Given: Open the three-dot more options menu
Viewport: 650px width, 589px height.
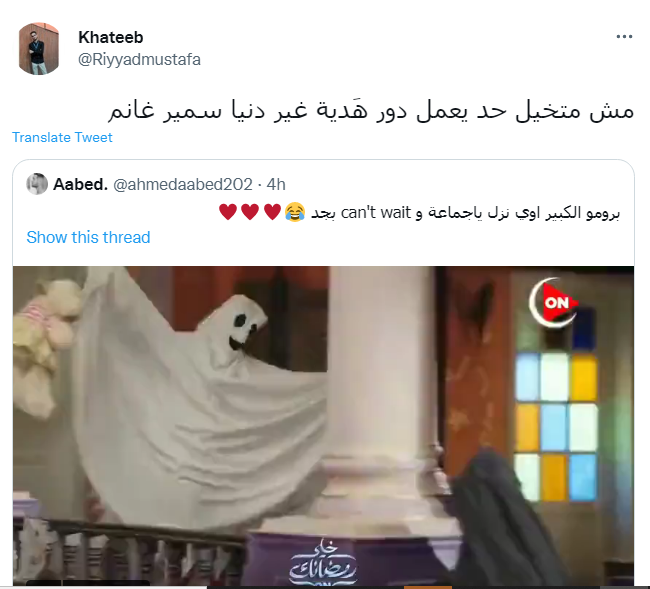Looking at the screenshot, I should 624,37.
